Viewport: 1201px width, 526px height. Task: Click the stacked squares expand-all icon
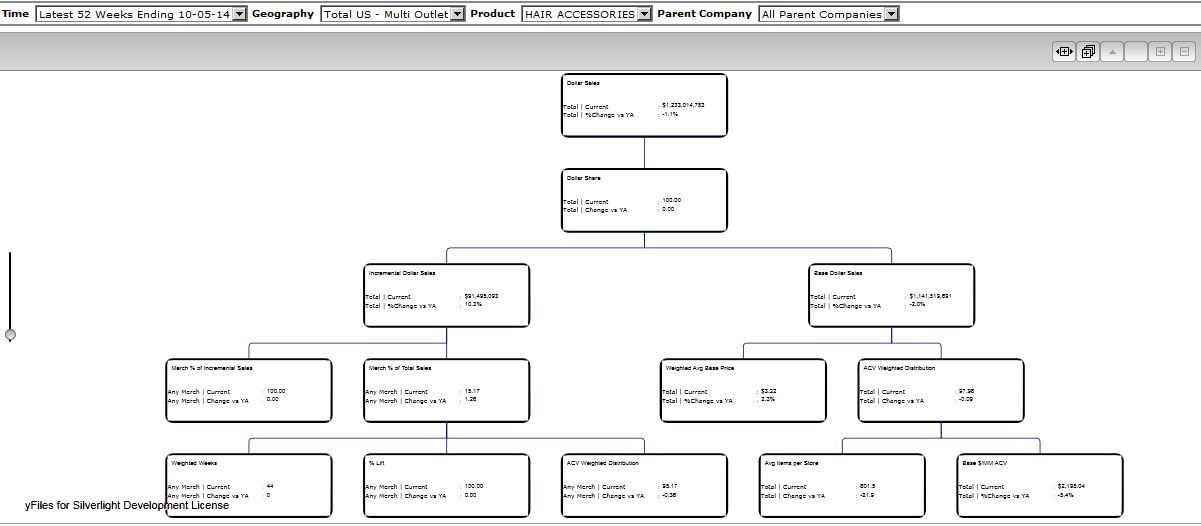pyautogui.click(x=1088, y=52)
